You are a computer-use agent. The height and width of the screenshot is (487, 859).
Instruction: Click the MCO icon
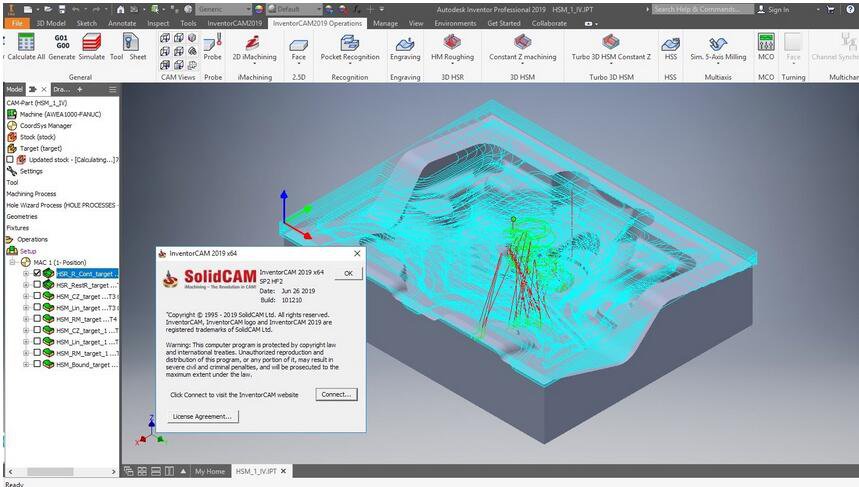tap(766, 42)
